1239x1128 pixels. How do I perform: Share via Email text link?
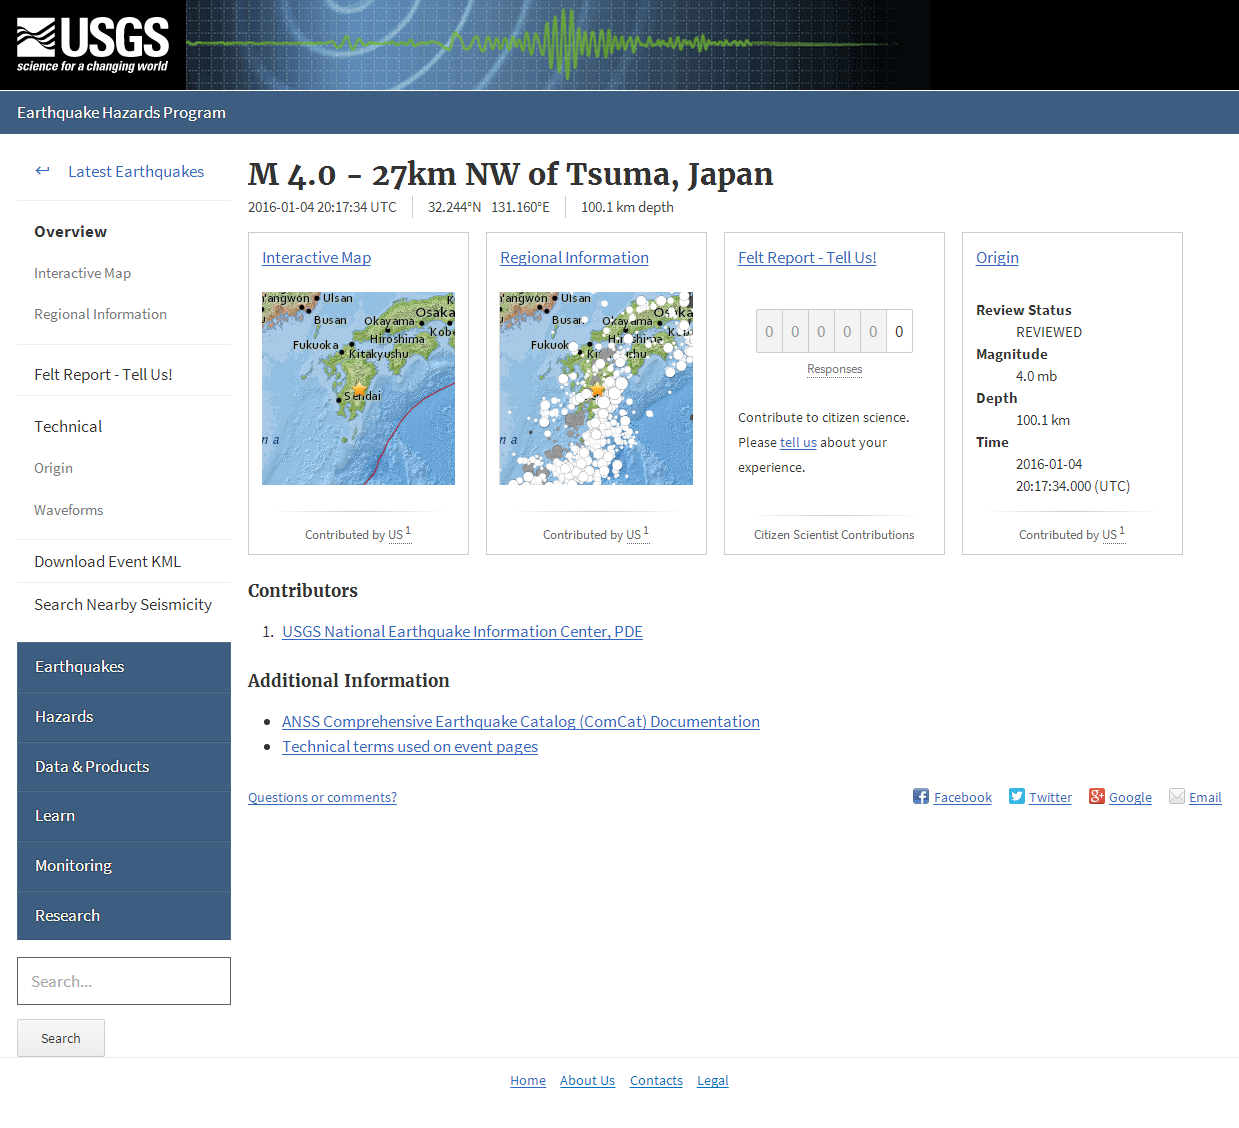point(1205,797)
